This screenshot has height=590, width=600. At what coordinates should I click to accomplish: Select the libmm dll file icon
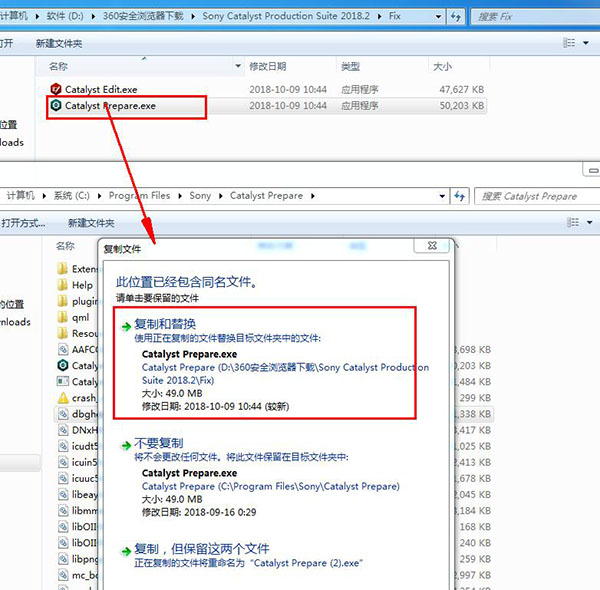(x=63, y=510)
